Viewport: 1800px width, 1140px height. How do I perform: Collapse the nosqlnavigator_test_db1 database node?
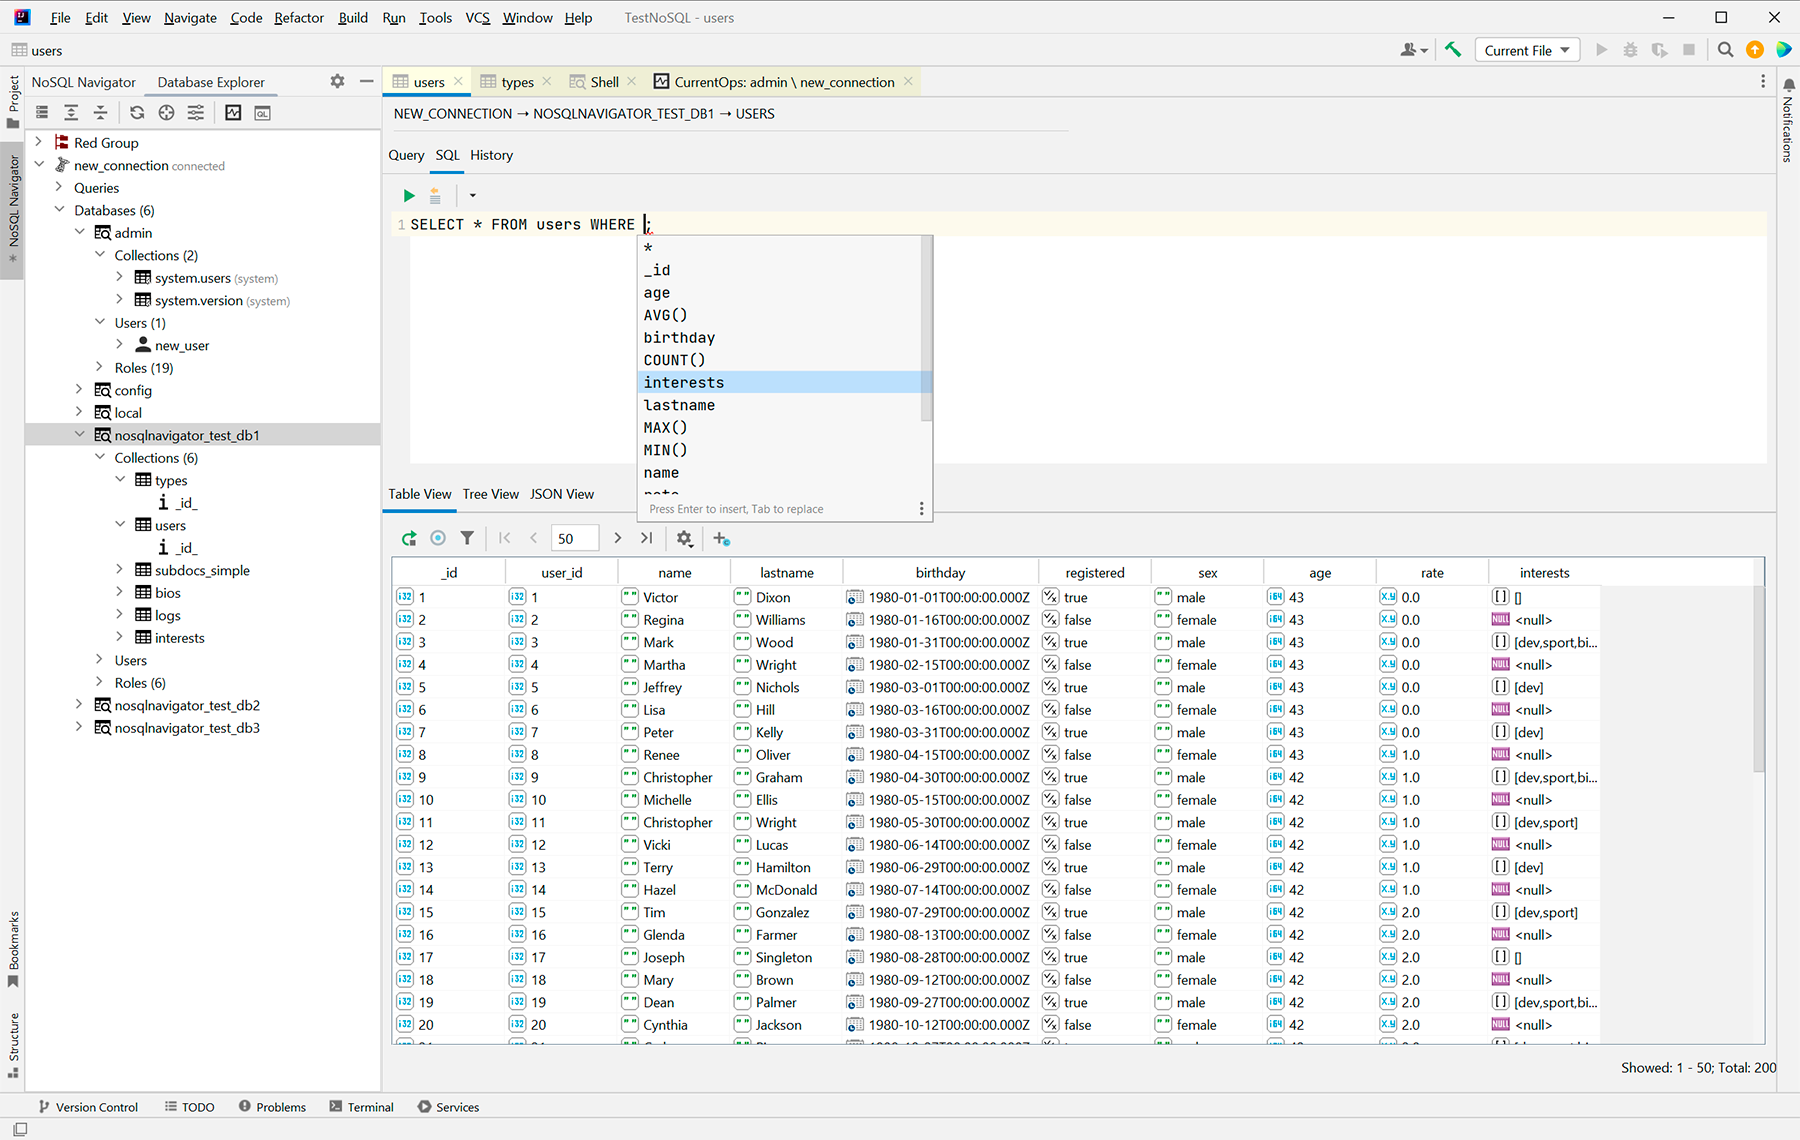(x=80, y=435)
